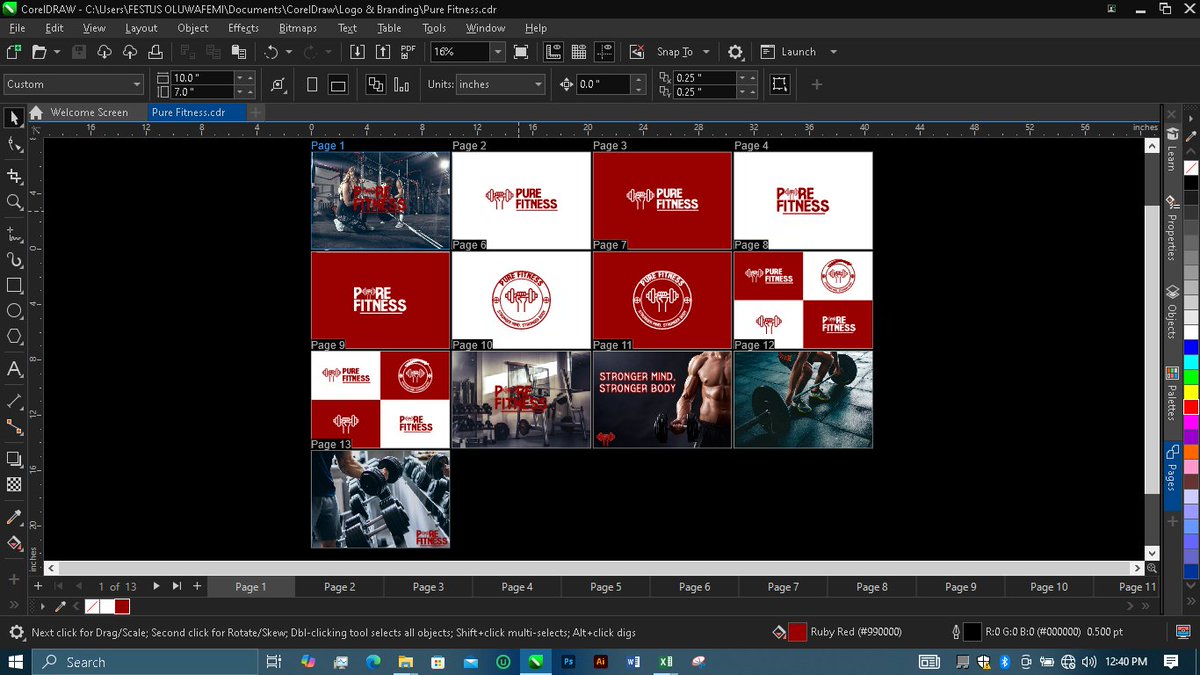
Task: Open the Learn docker tab
Action: 1172,149
